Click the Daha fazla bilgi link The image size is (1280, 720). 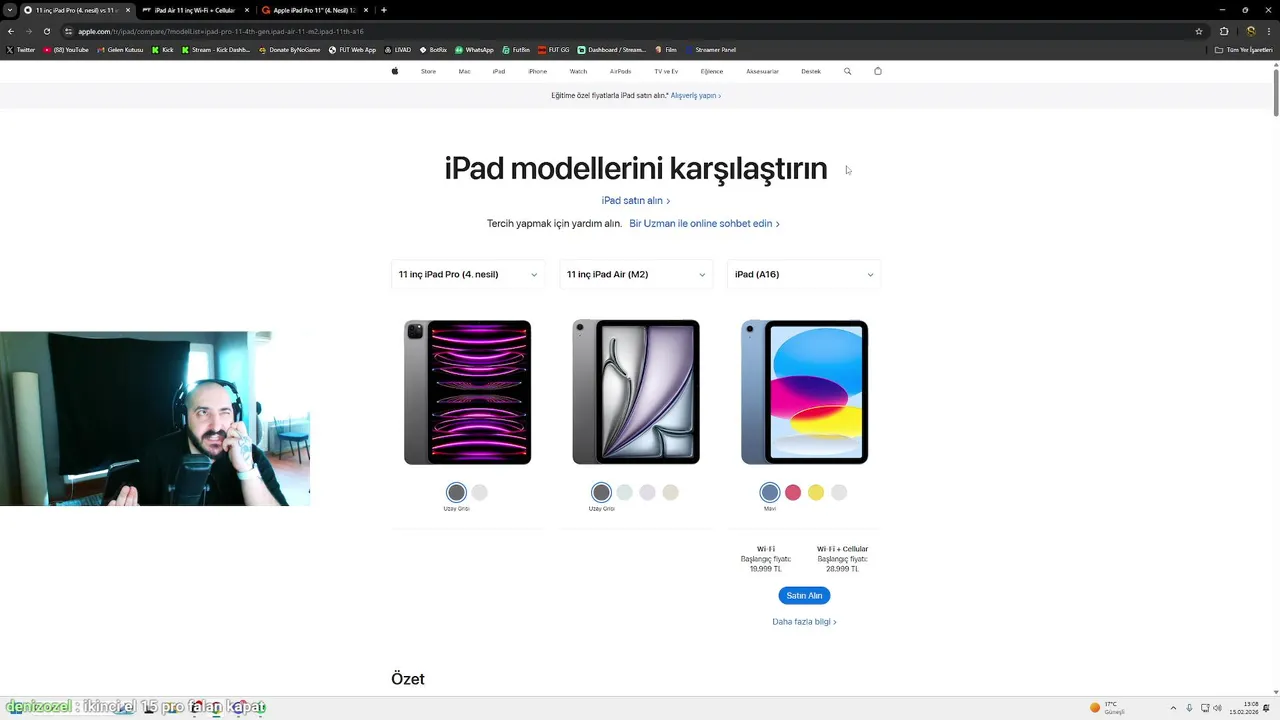pos(804,622)
